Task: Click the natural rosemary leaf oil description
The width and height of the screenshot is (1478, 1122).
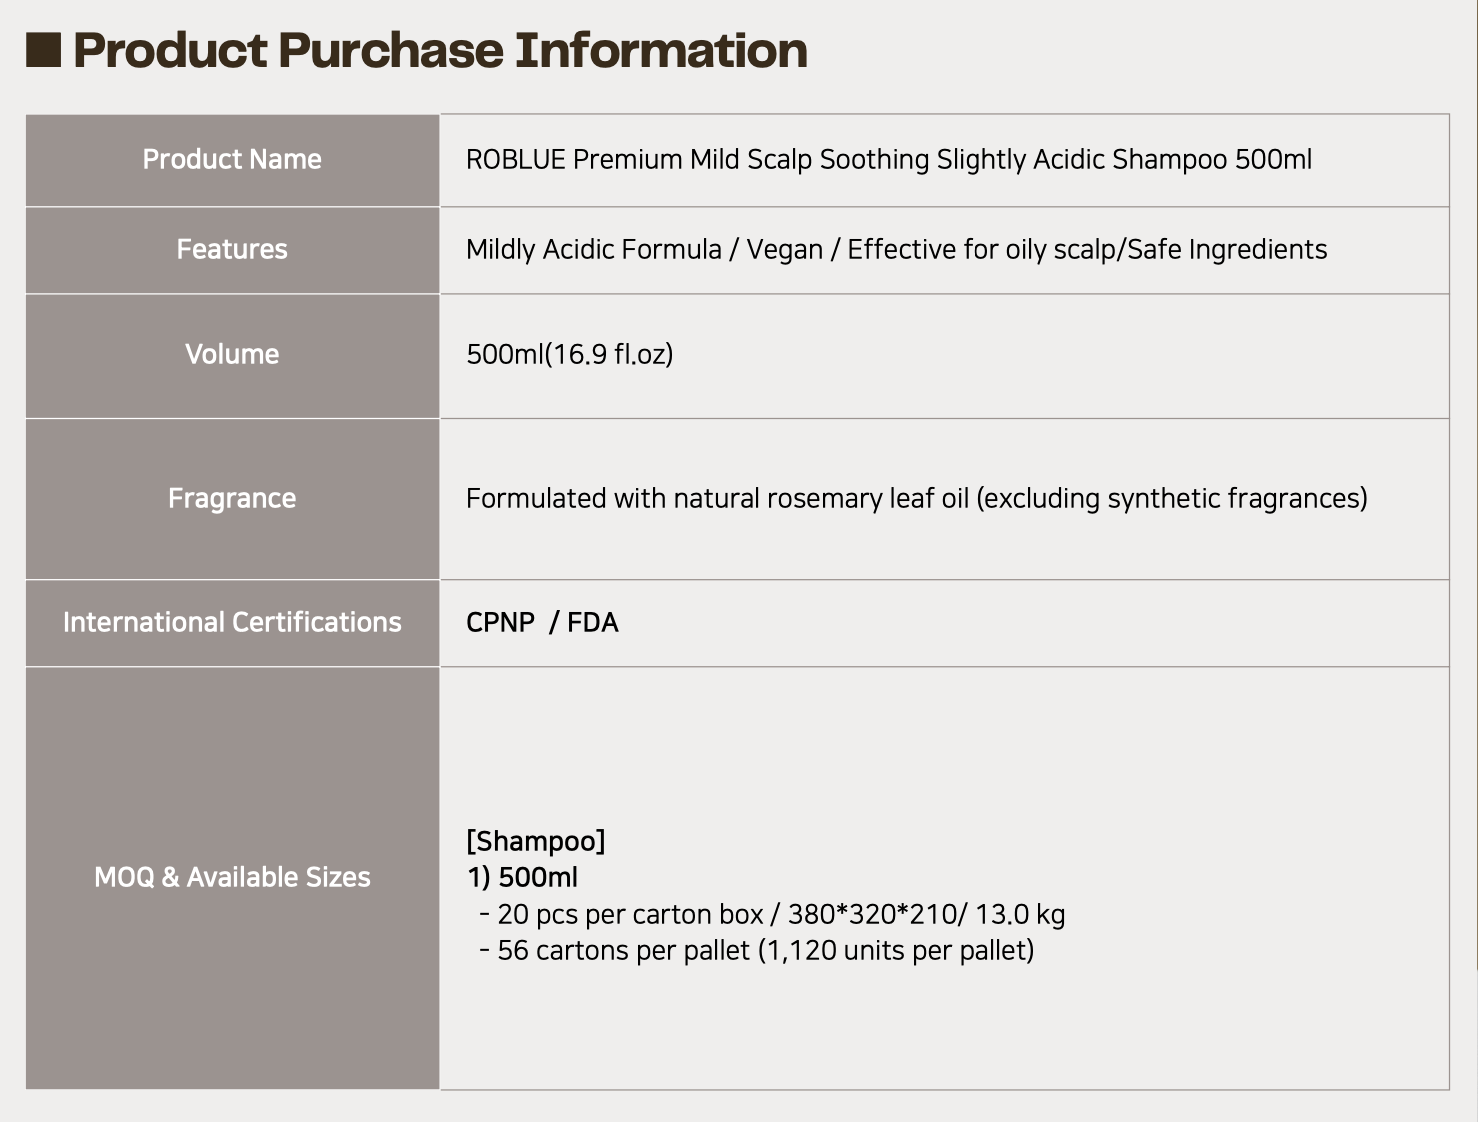Action: pyautogui.click(x=917, y=499)
